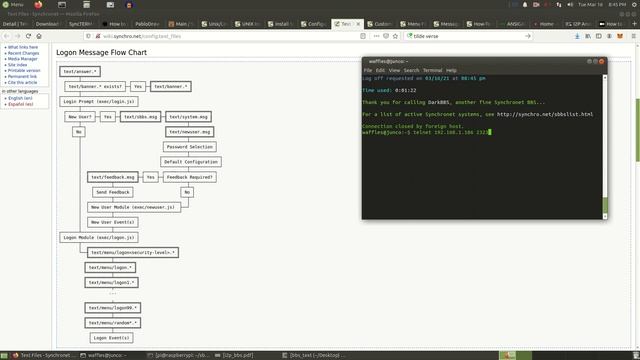Image resolution: width=640 pixels, height=360 pixels.
Task: Click the synchro.net sbbslist URL in terminal
Action: pos(545,114)
